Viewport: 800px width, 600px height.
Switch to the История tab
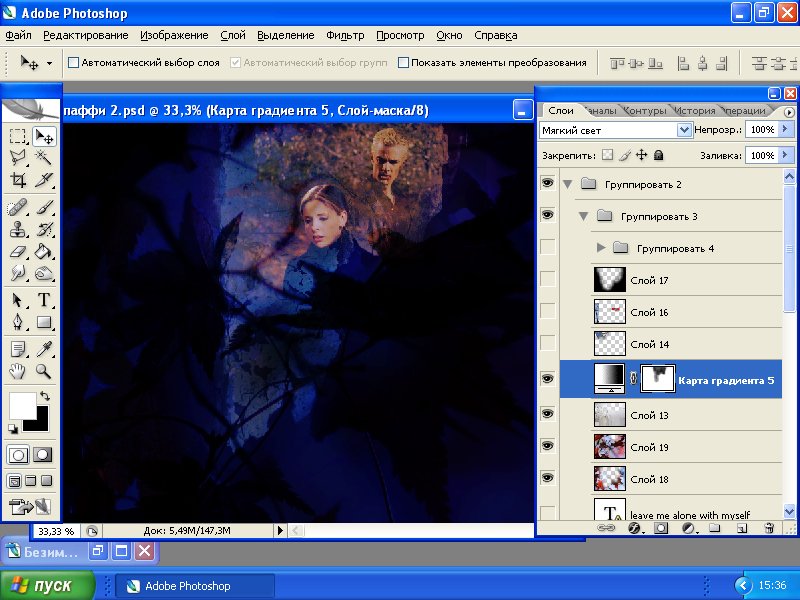[x=693, y=110]
